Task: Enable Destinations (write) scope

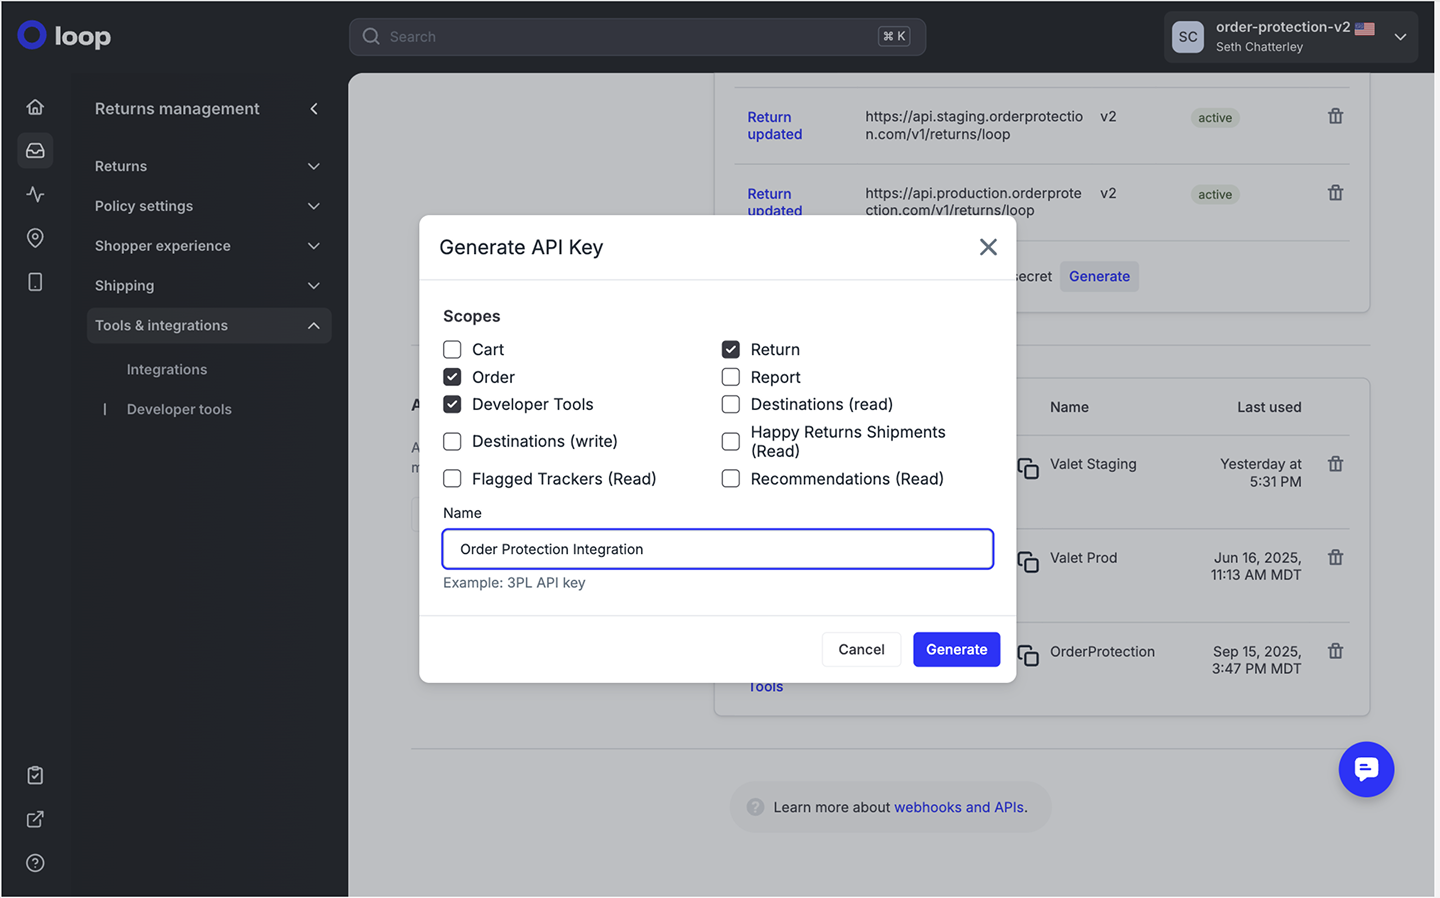Action: pyautogui.click(x=452, y=441)
